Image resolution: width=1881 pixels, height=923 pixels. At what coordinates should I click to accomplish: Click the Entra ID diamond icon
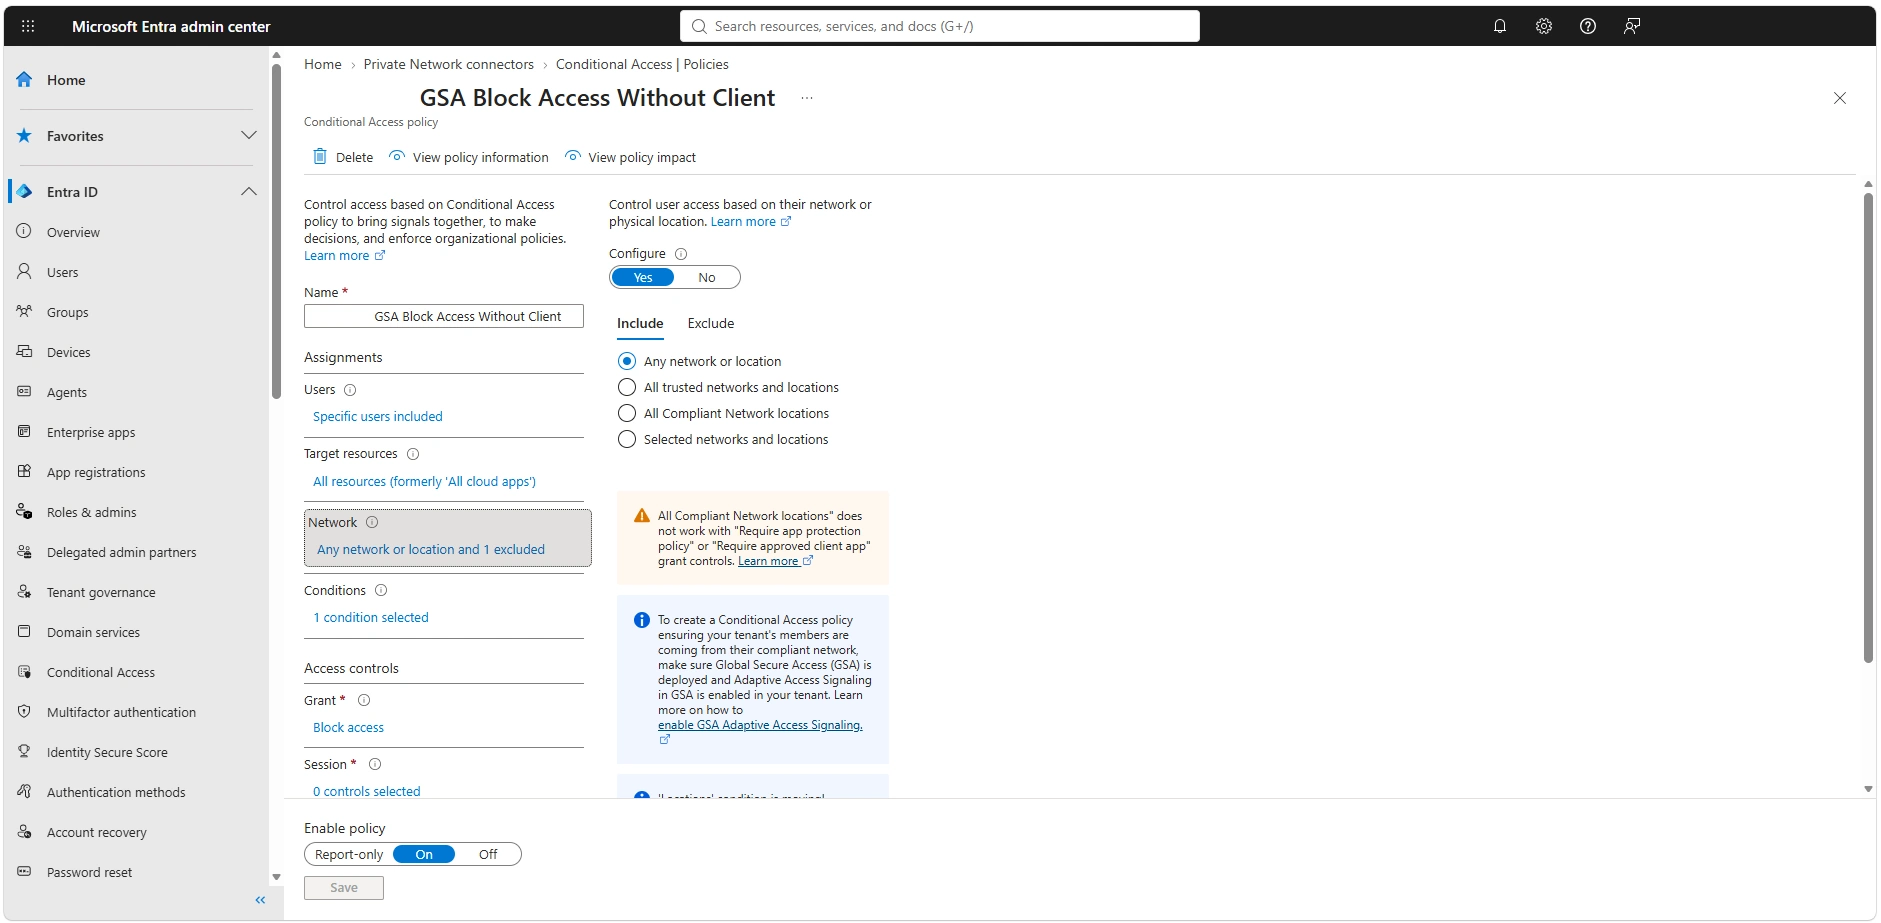pyautogui.click(x=25, y=192)
